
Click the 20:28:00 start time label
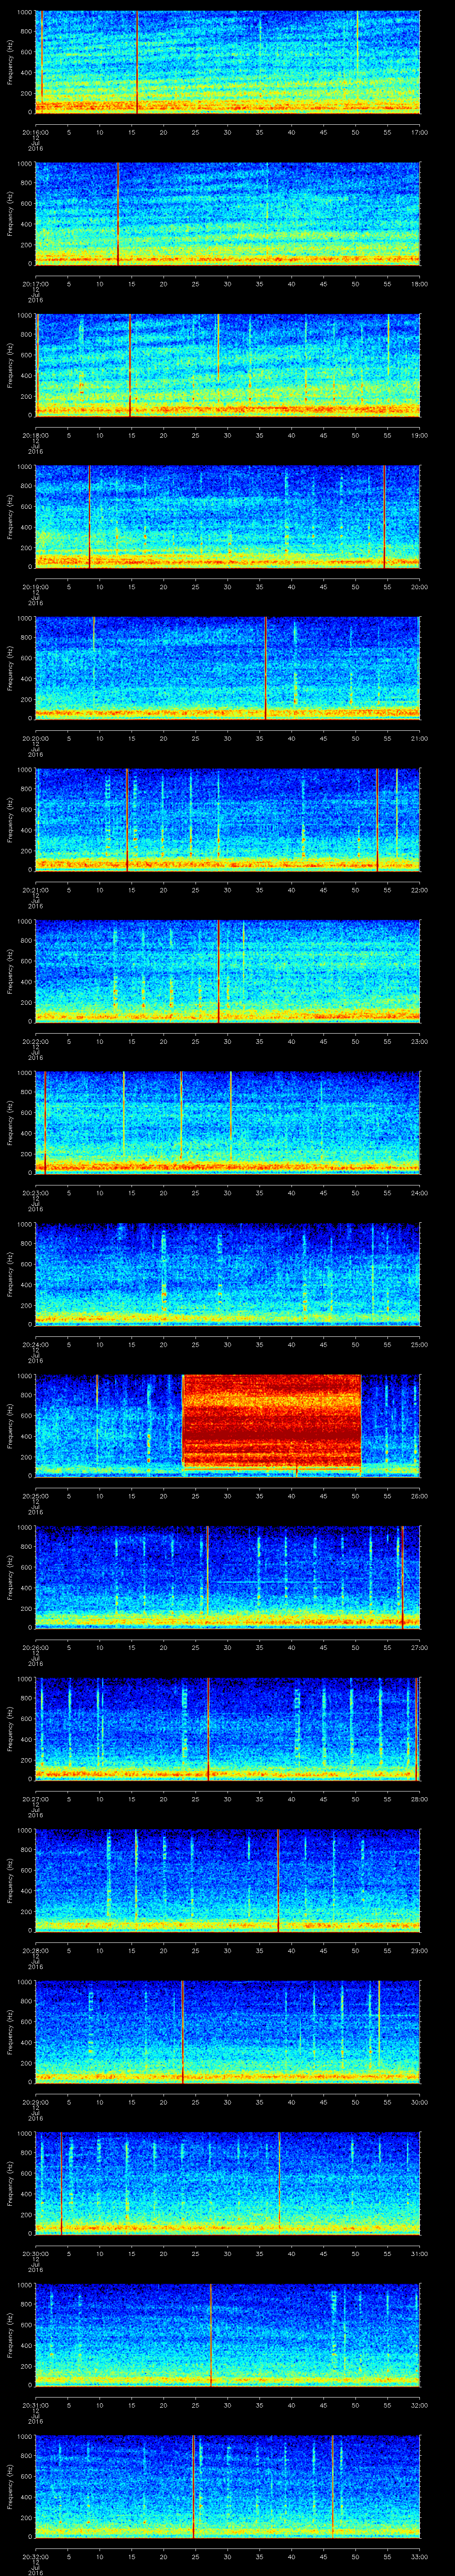click(x=36, y=1950)
